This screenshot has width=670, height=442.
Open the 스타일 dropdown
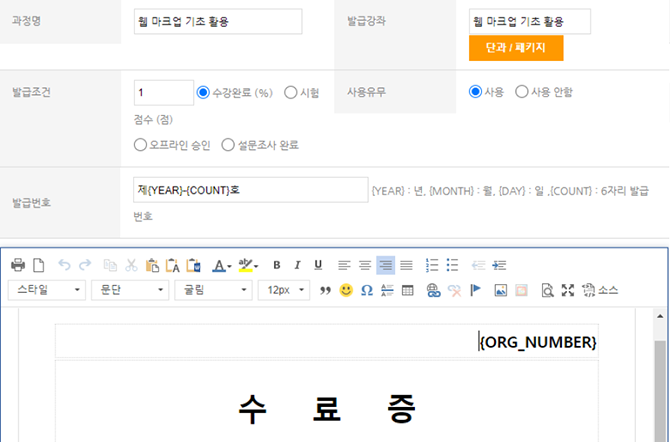[x=46, y=290]
